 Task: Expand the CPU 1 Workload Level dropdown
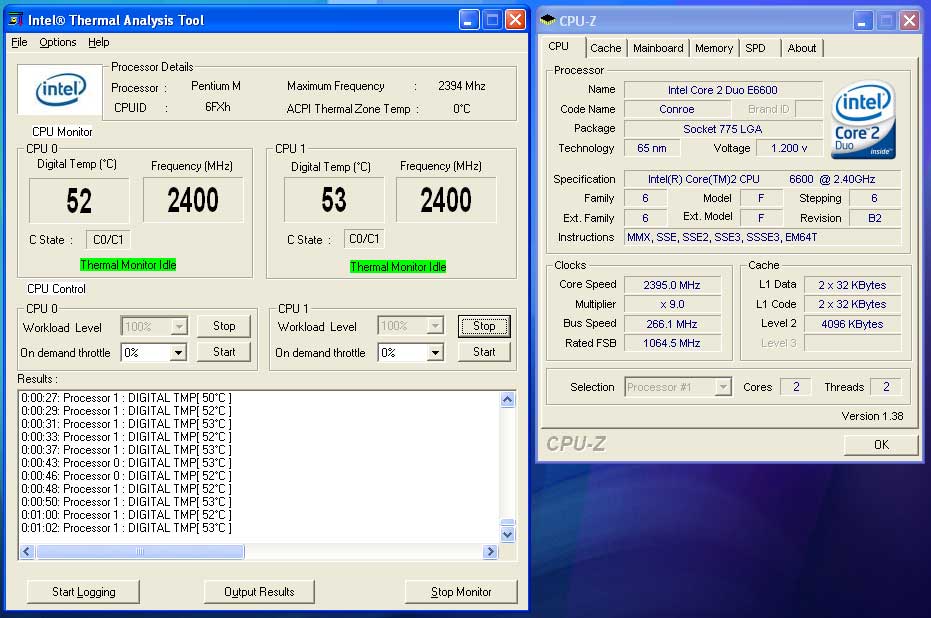click(435, 325)
